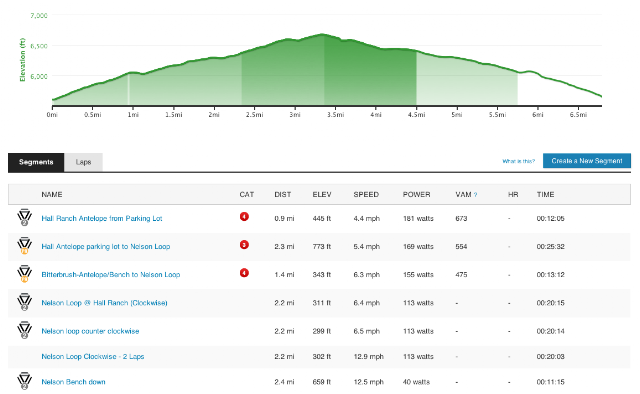
Task: Click achievement medal beside Hall Ranch Antelope from Parking Lot
Action: 24,217
